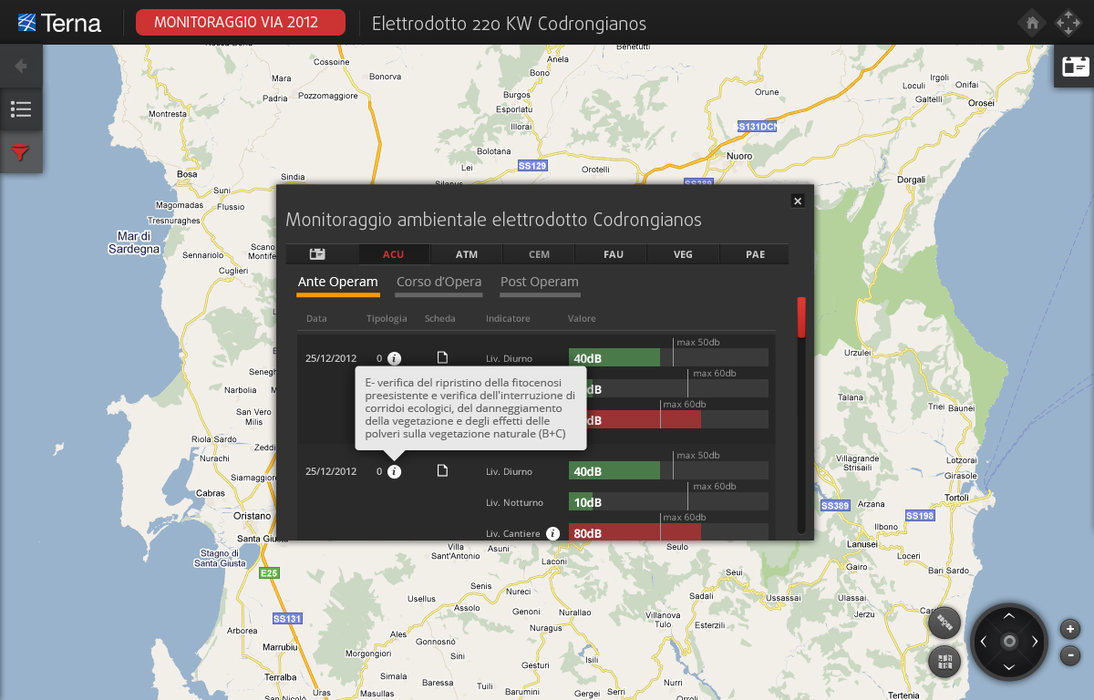The width and height of the screenshot is (1094, 700).
Task: Click info icon next to Liv. Cantiere
Action: tap(553, 534)
